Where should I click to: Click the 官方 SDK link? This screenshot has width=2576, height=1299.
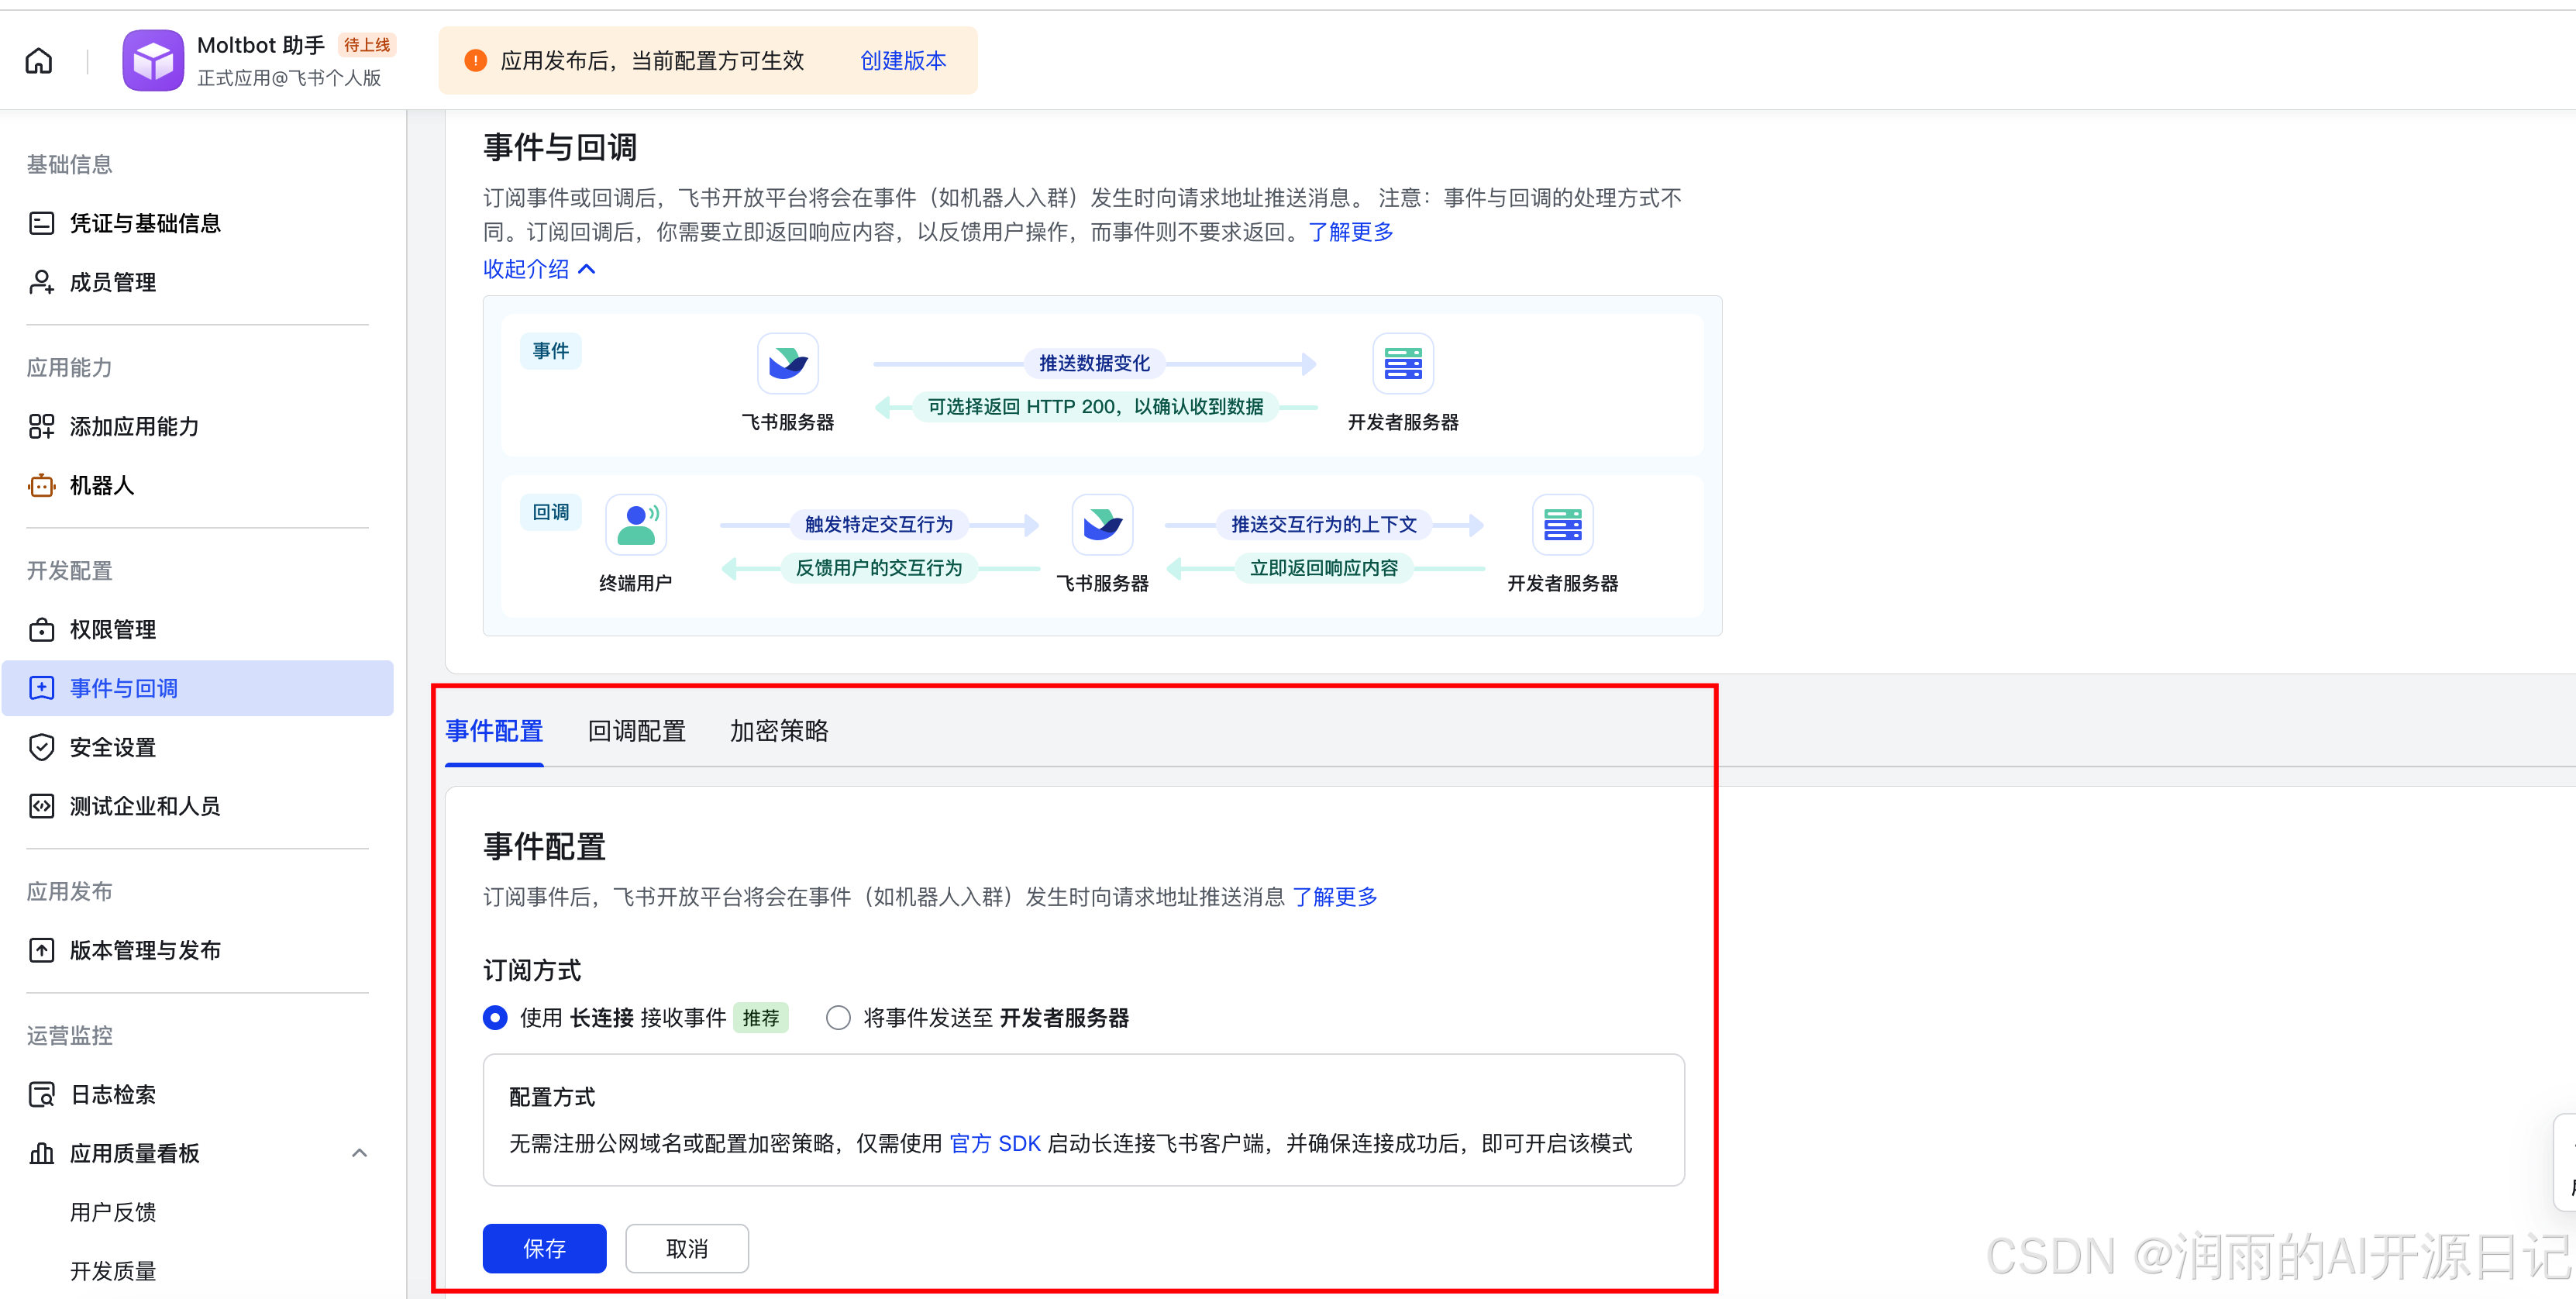point(996,1144)
